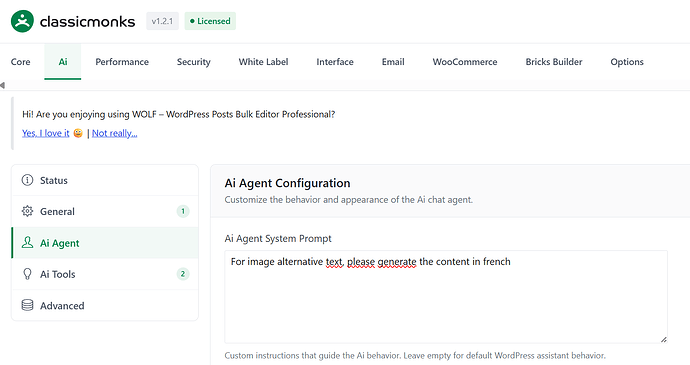Go to the White Label tab
690x365 pixels.
point(263,62)
